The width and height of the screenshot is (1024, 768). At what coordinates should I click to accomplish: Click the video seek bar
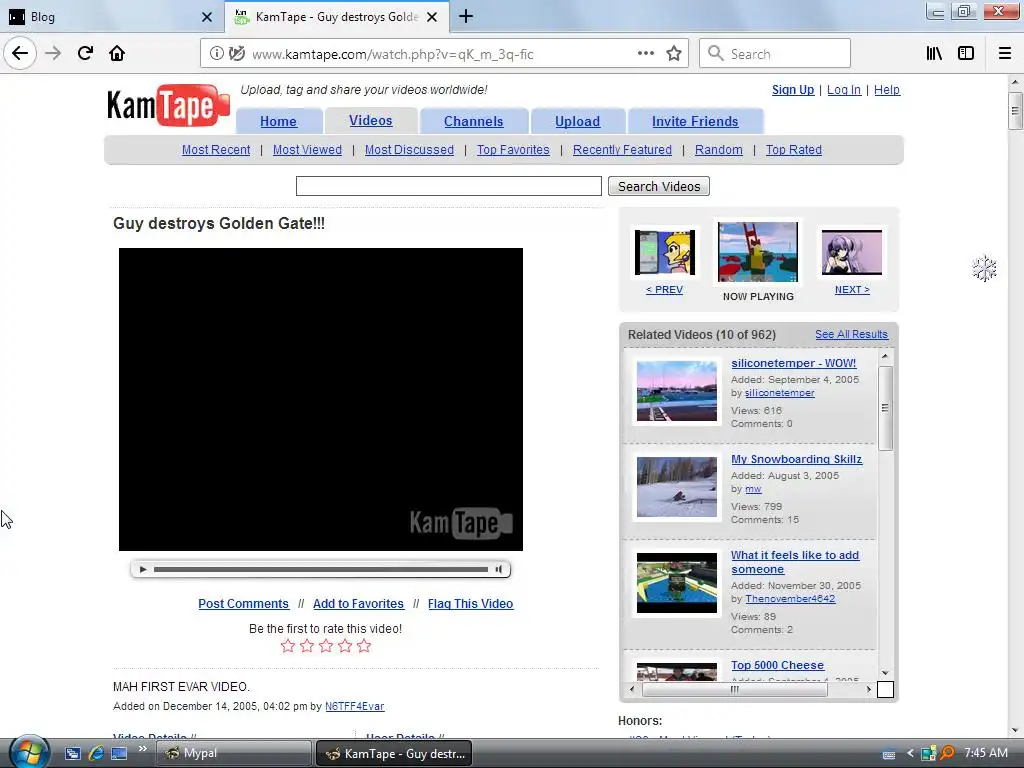321,569
